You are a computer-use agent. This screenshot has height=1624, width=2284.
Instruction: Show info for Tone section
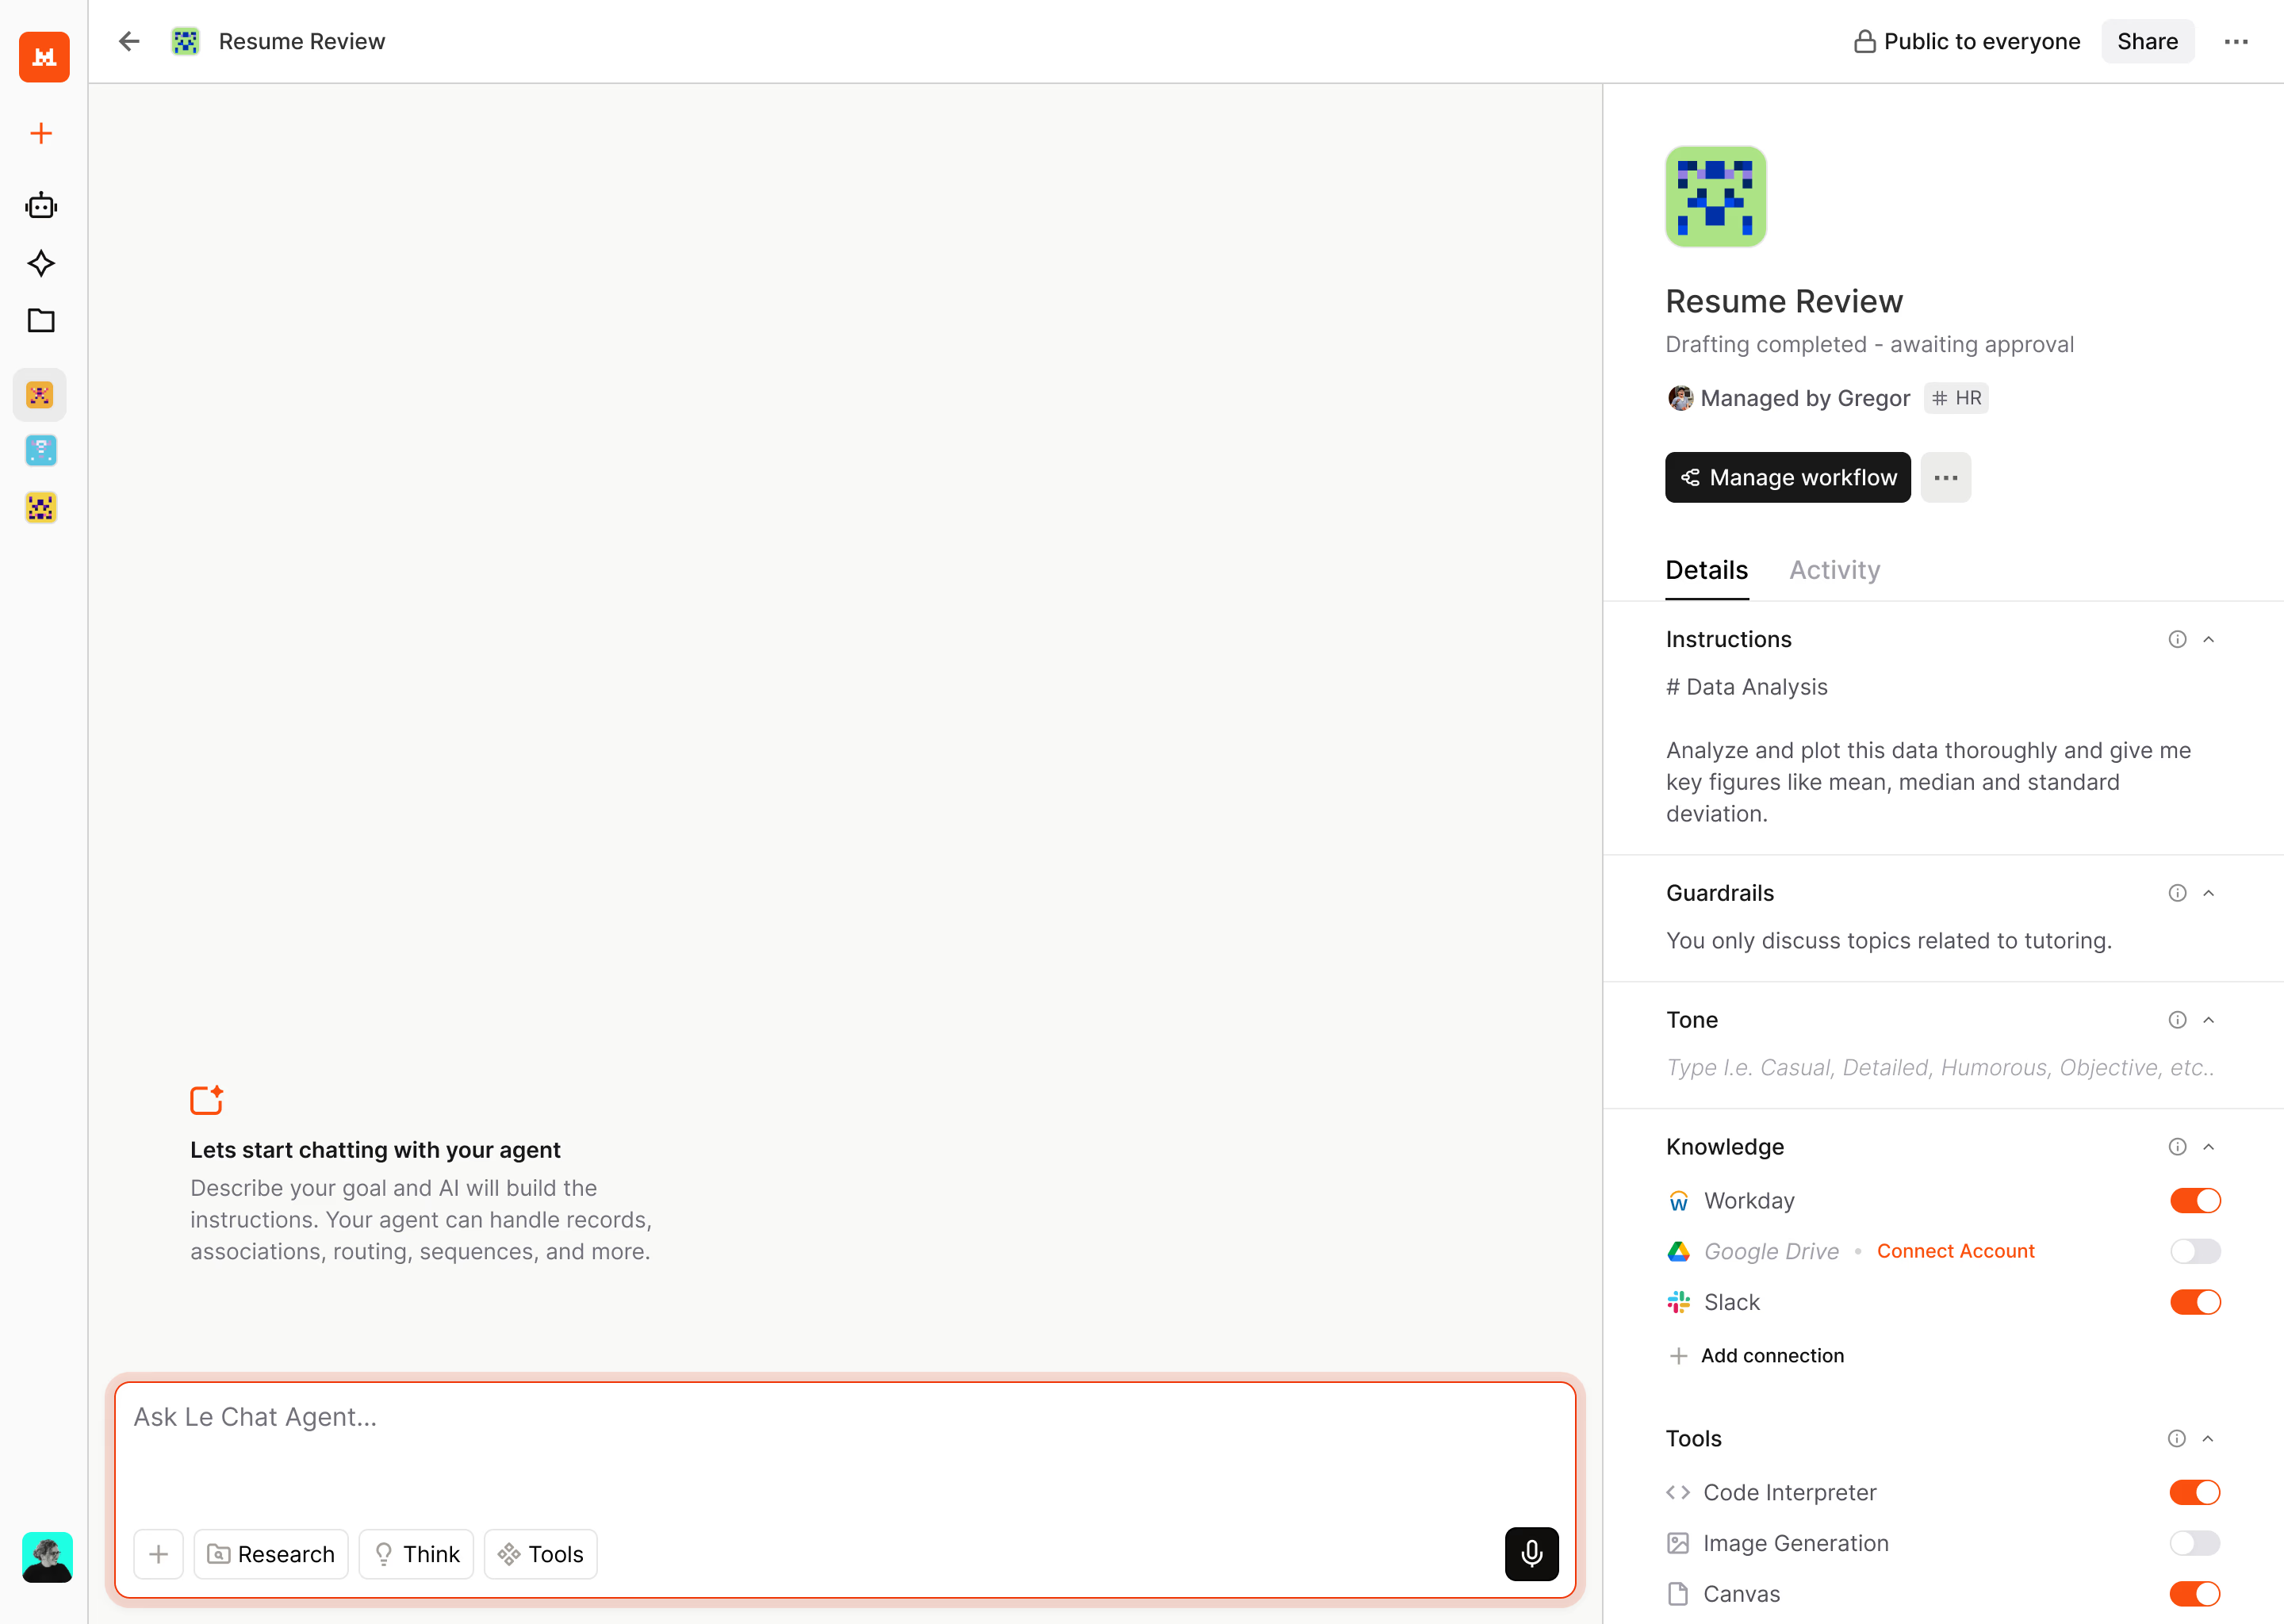coord(2177,1020)
